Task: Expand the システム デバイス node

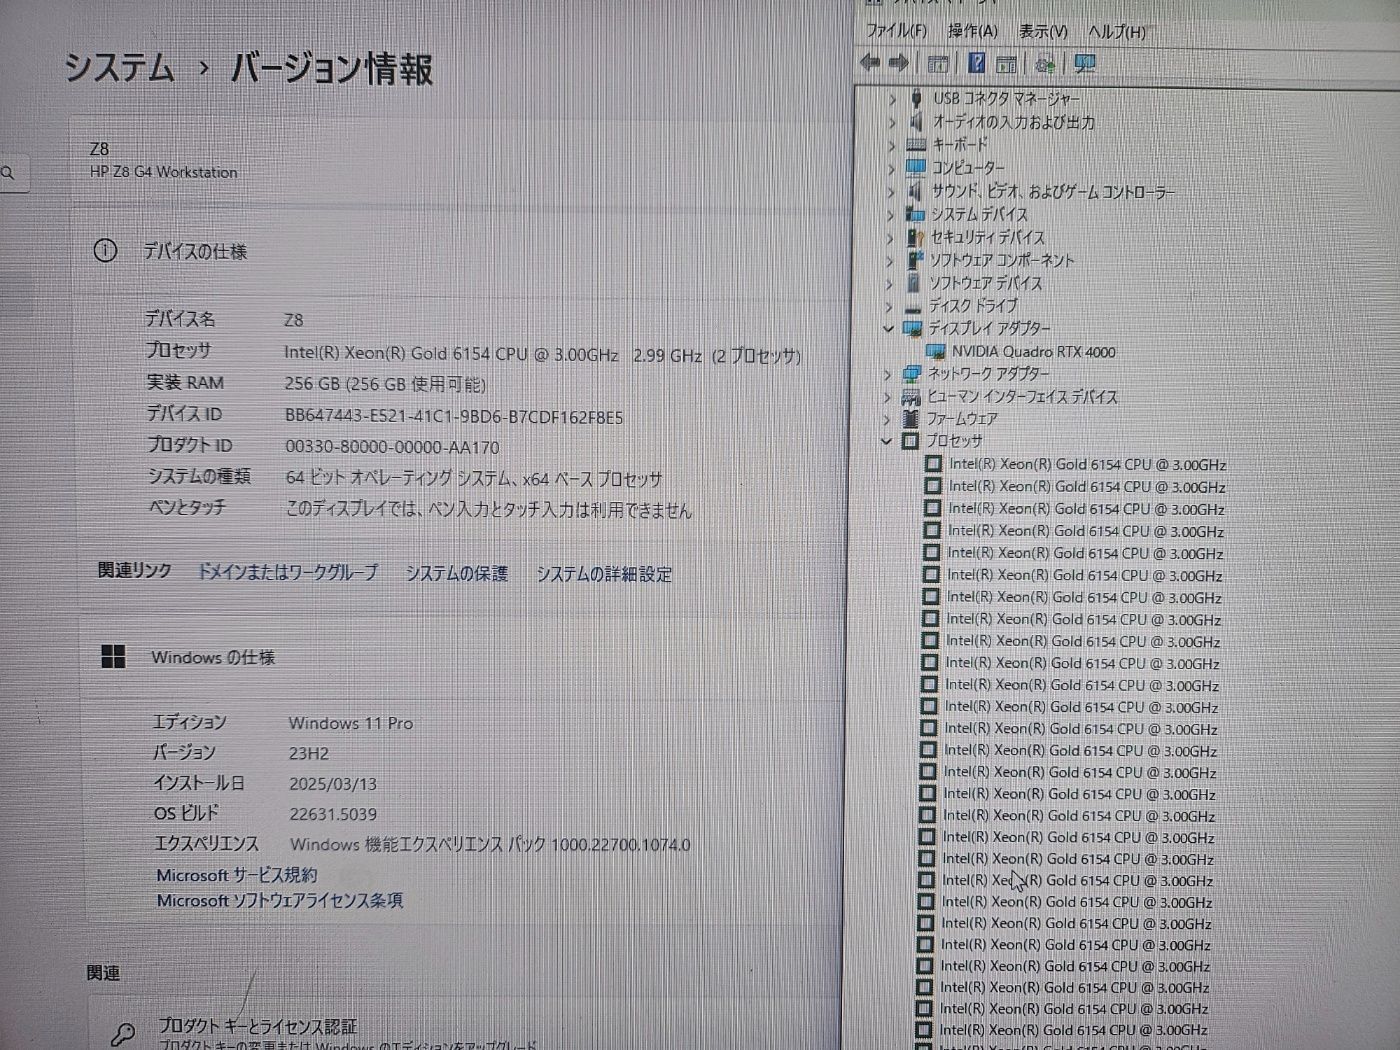Action: coord(890,215)
